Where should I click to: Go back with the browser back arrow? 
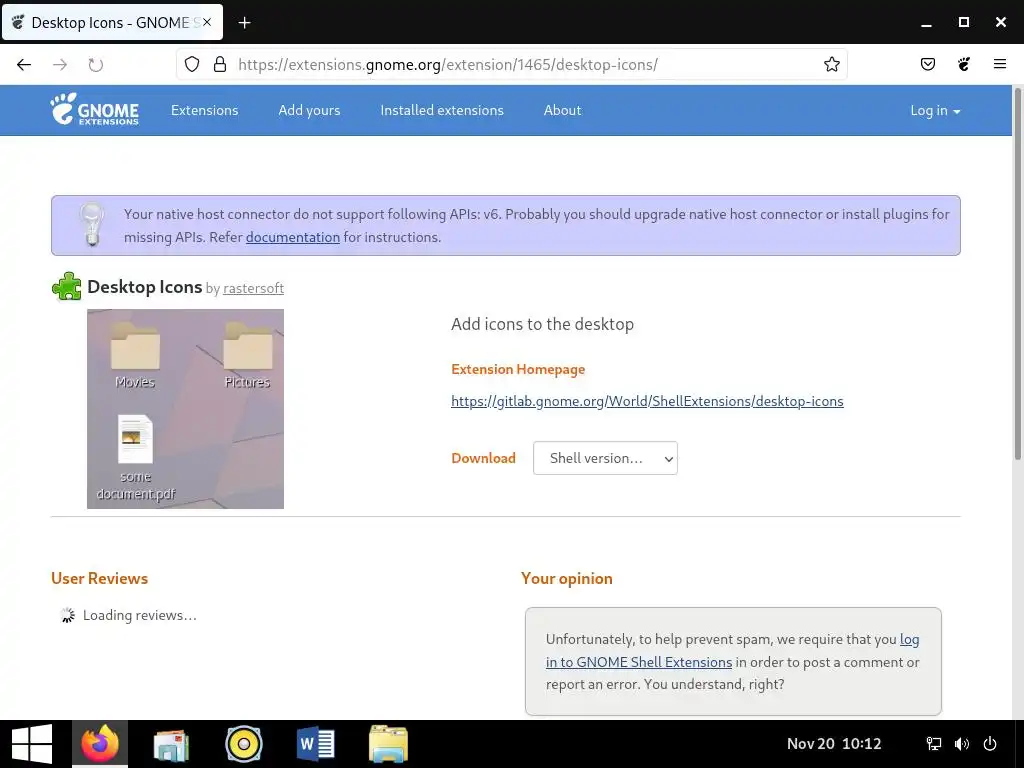[24, 64]
